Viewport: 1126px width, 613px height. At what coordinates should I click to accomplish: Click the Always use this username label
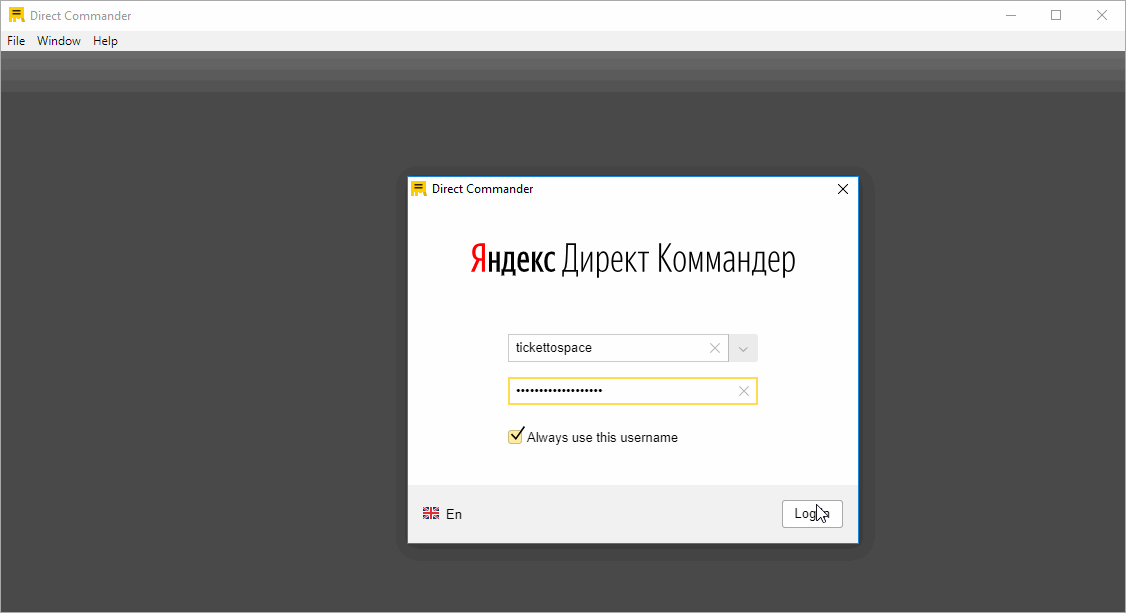tap(602, 437)
